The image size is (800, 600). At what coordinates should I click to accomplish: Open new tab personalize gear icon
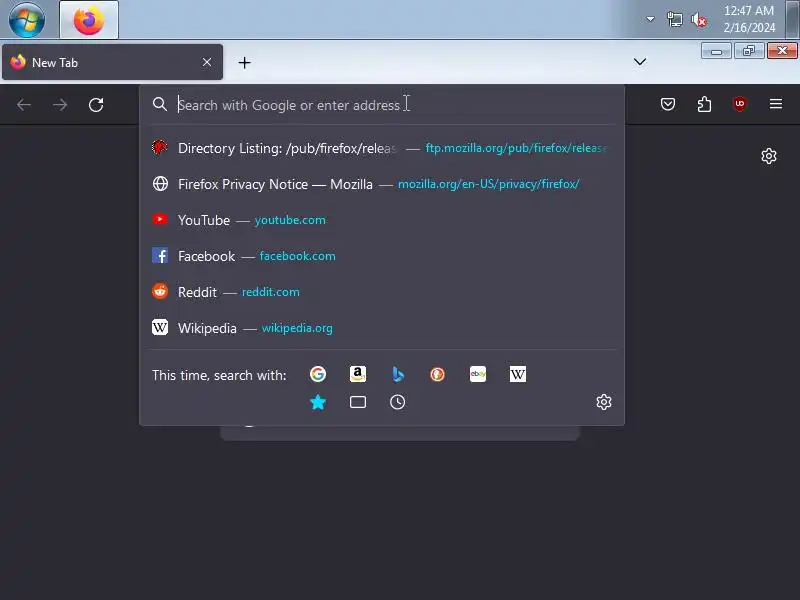768,156
